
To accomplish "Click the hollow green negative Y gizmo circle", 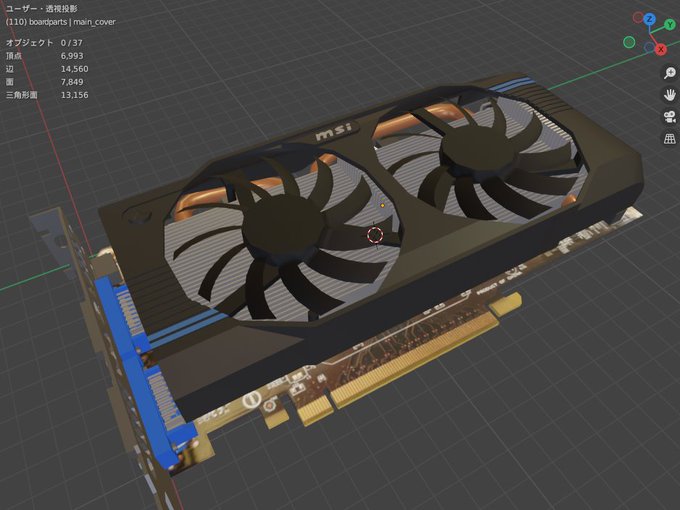I will click(629, 42).
